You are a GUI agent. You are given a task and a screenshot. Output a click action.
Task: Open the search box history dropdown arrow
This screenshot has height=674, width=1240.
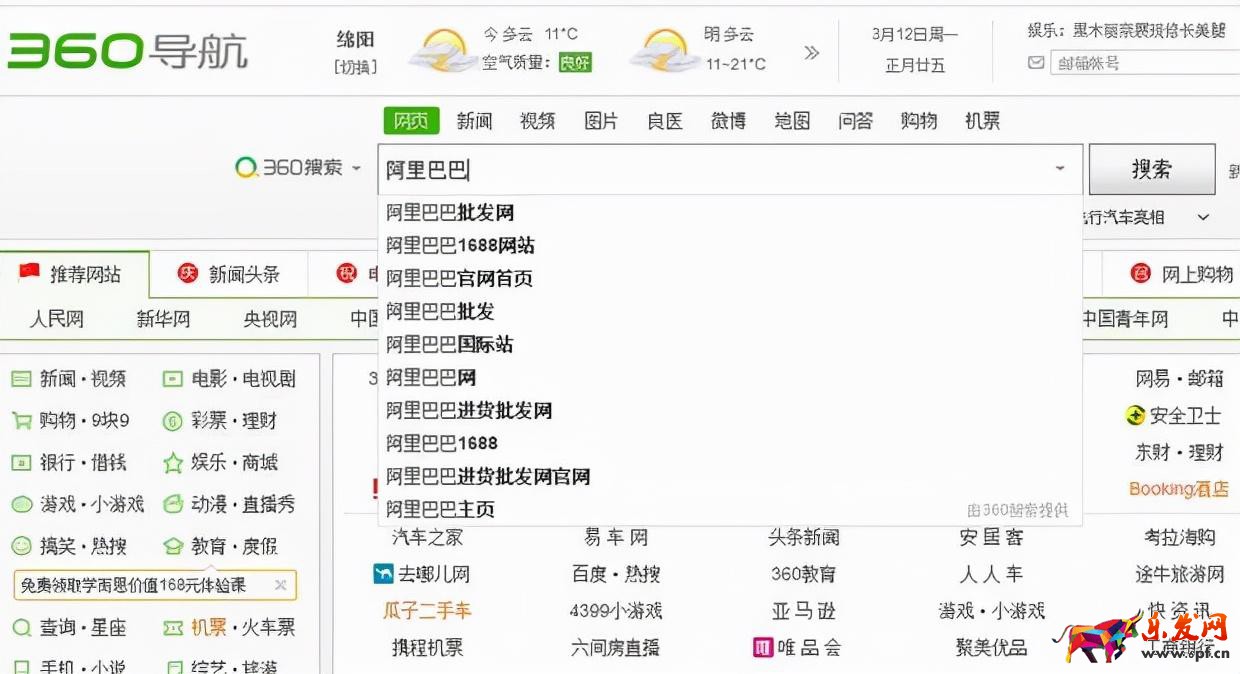pyautogui.click(x=1060, y=169)
